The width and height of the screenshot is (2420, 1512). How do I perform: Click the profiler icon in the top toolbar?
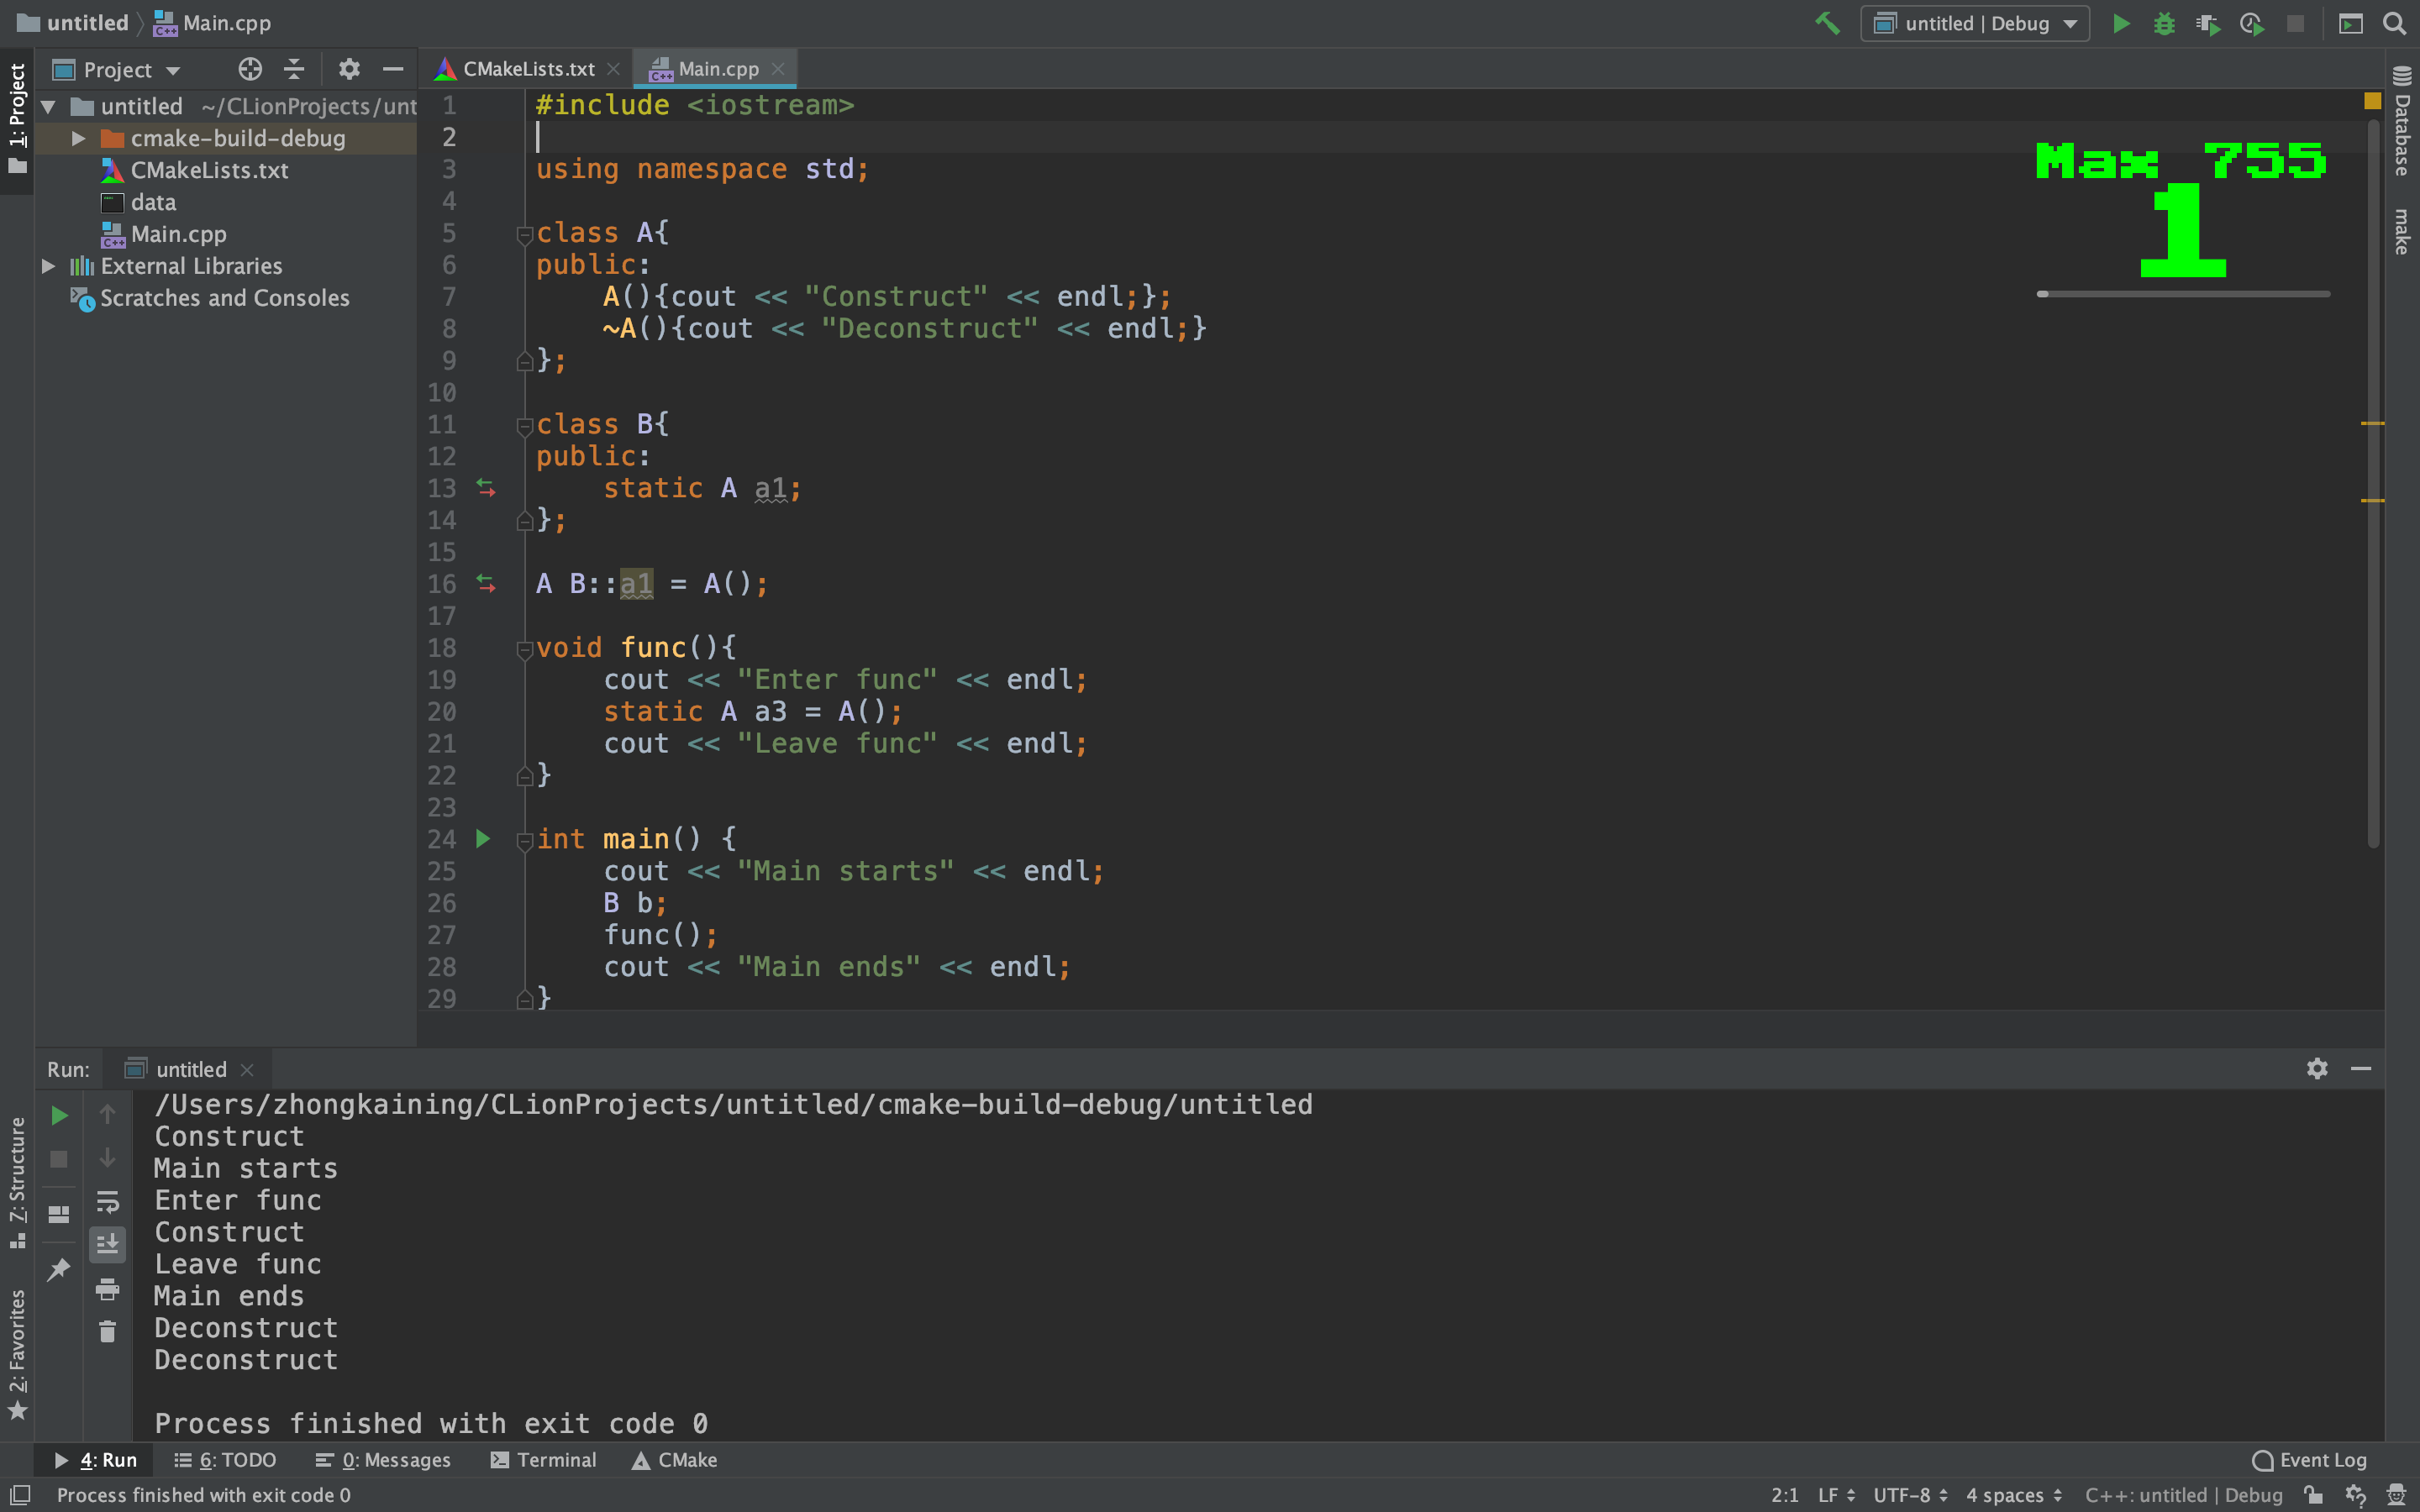(2252, 23)
